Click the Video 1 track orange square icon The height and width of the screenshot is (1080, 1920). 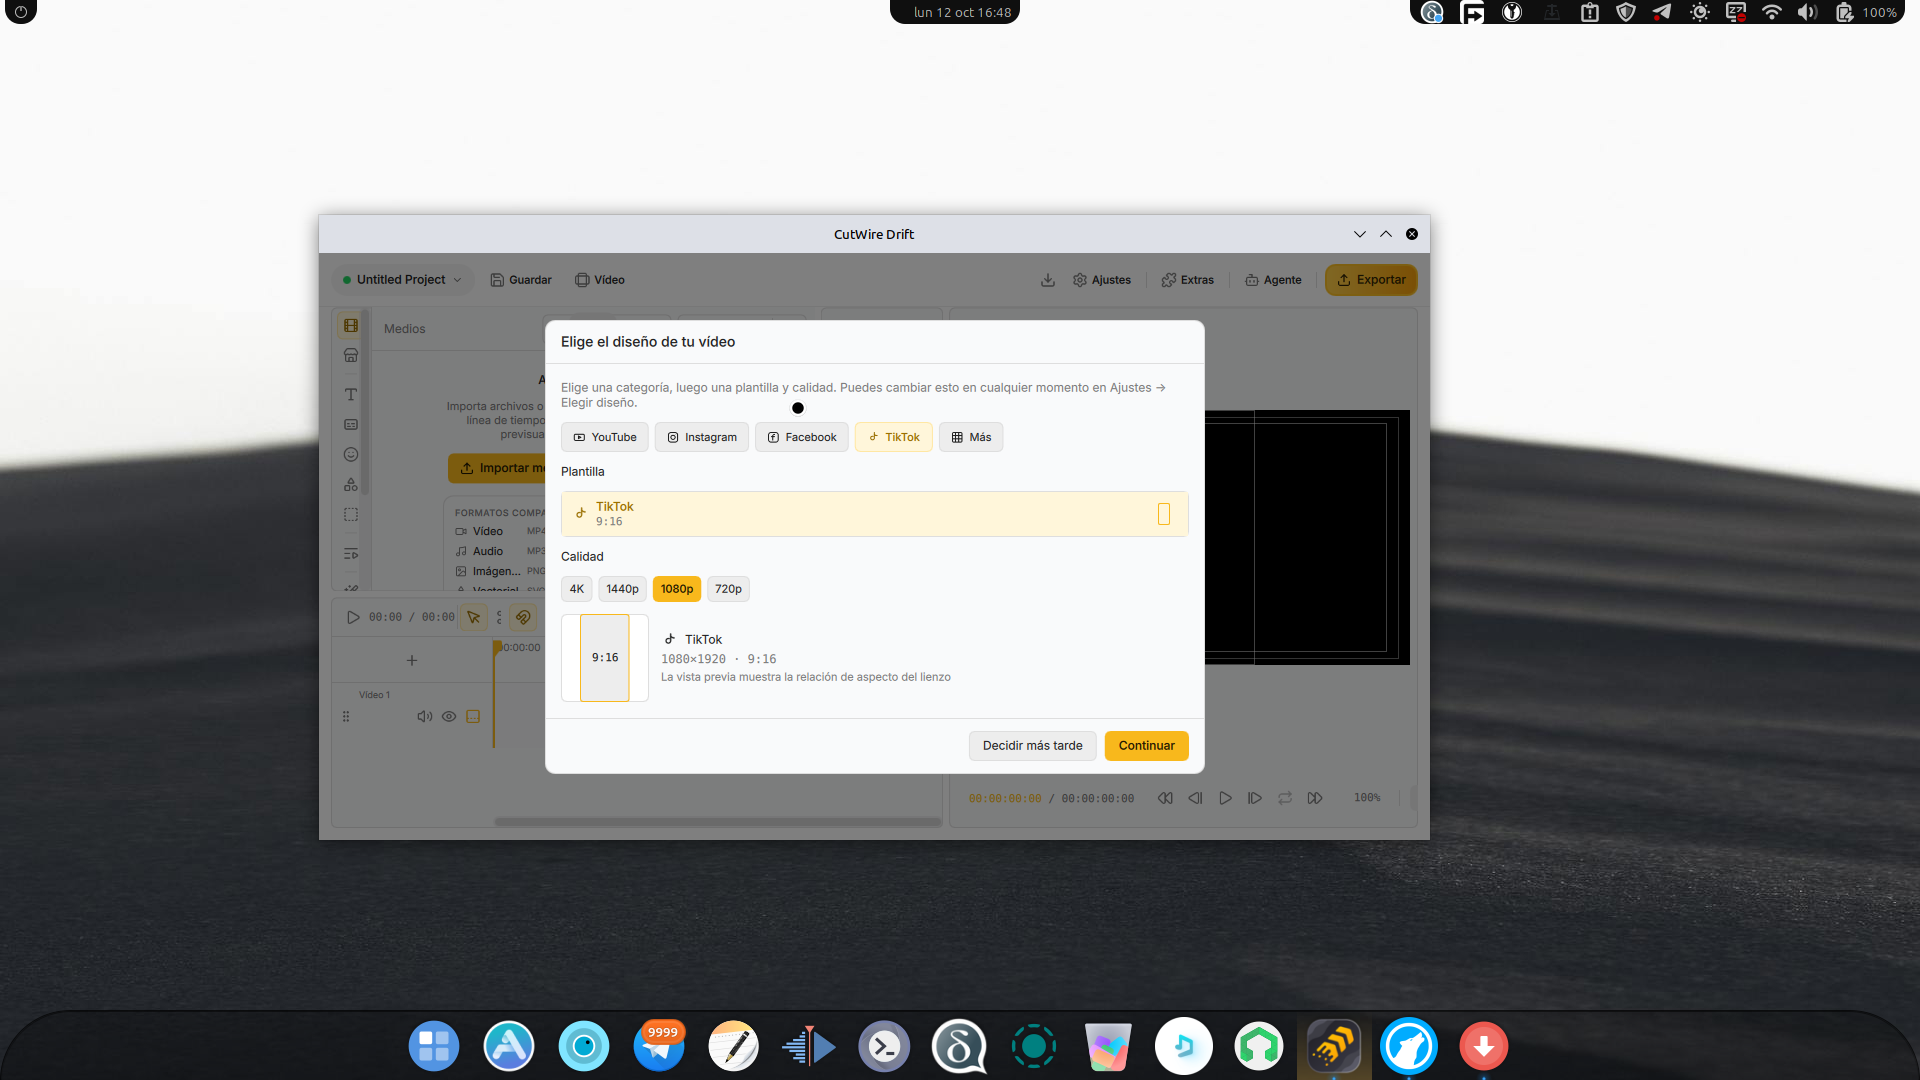pyautogui.click(x=473, y=716)
